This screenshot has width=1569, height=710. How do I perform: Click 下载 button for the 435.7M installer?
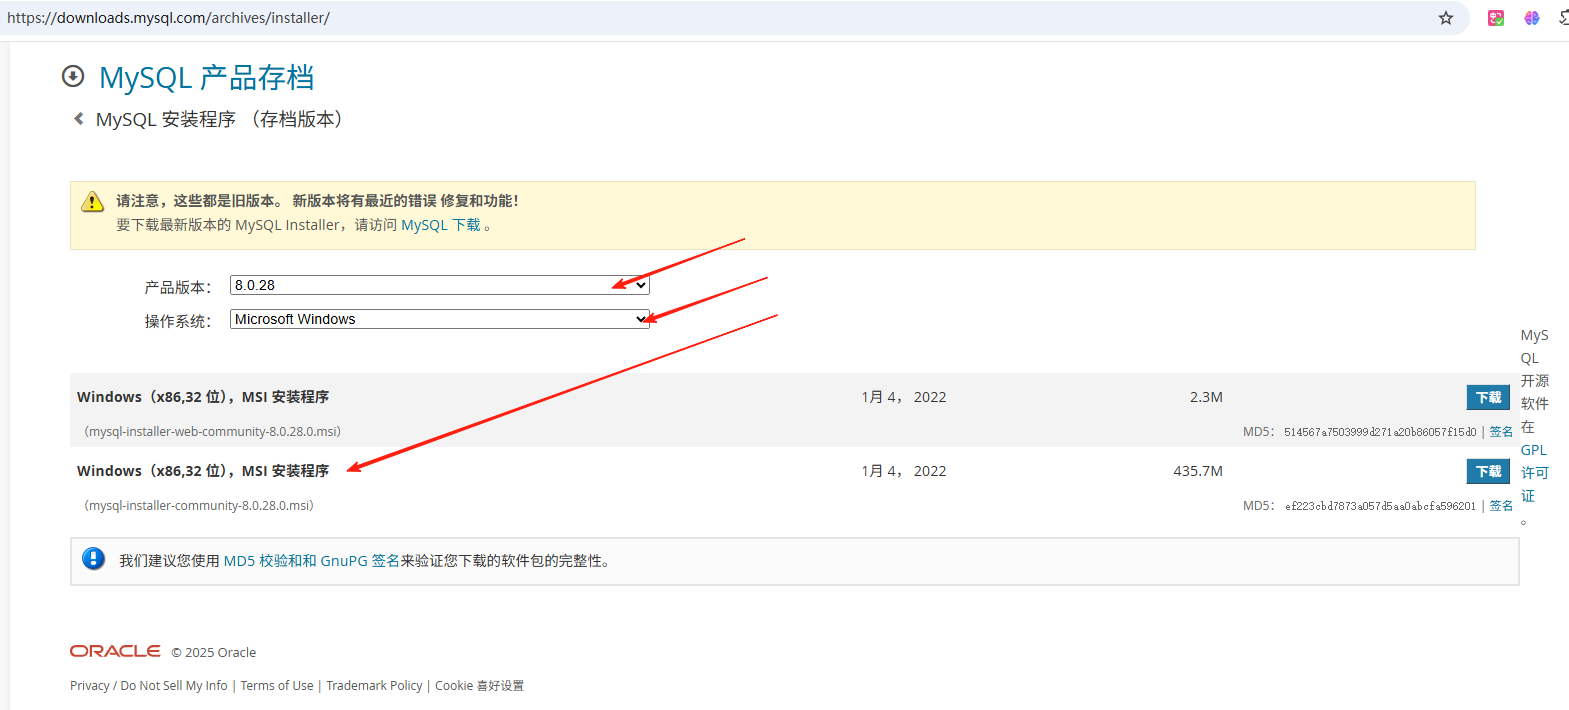click(x=1488, y=471)
